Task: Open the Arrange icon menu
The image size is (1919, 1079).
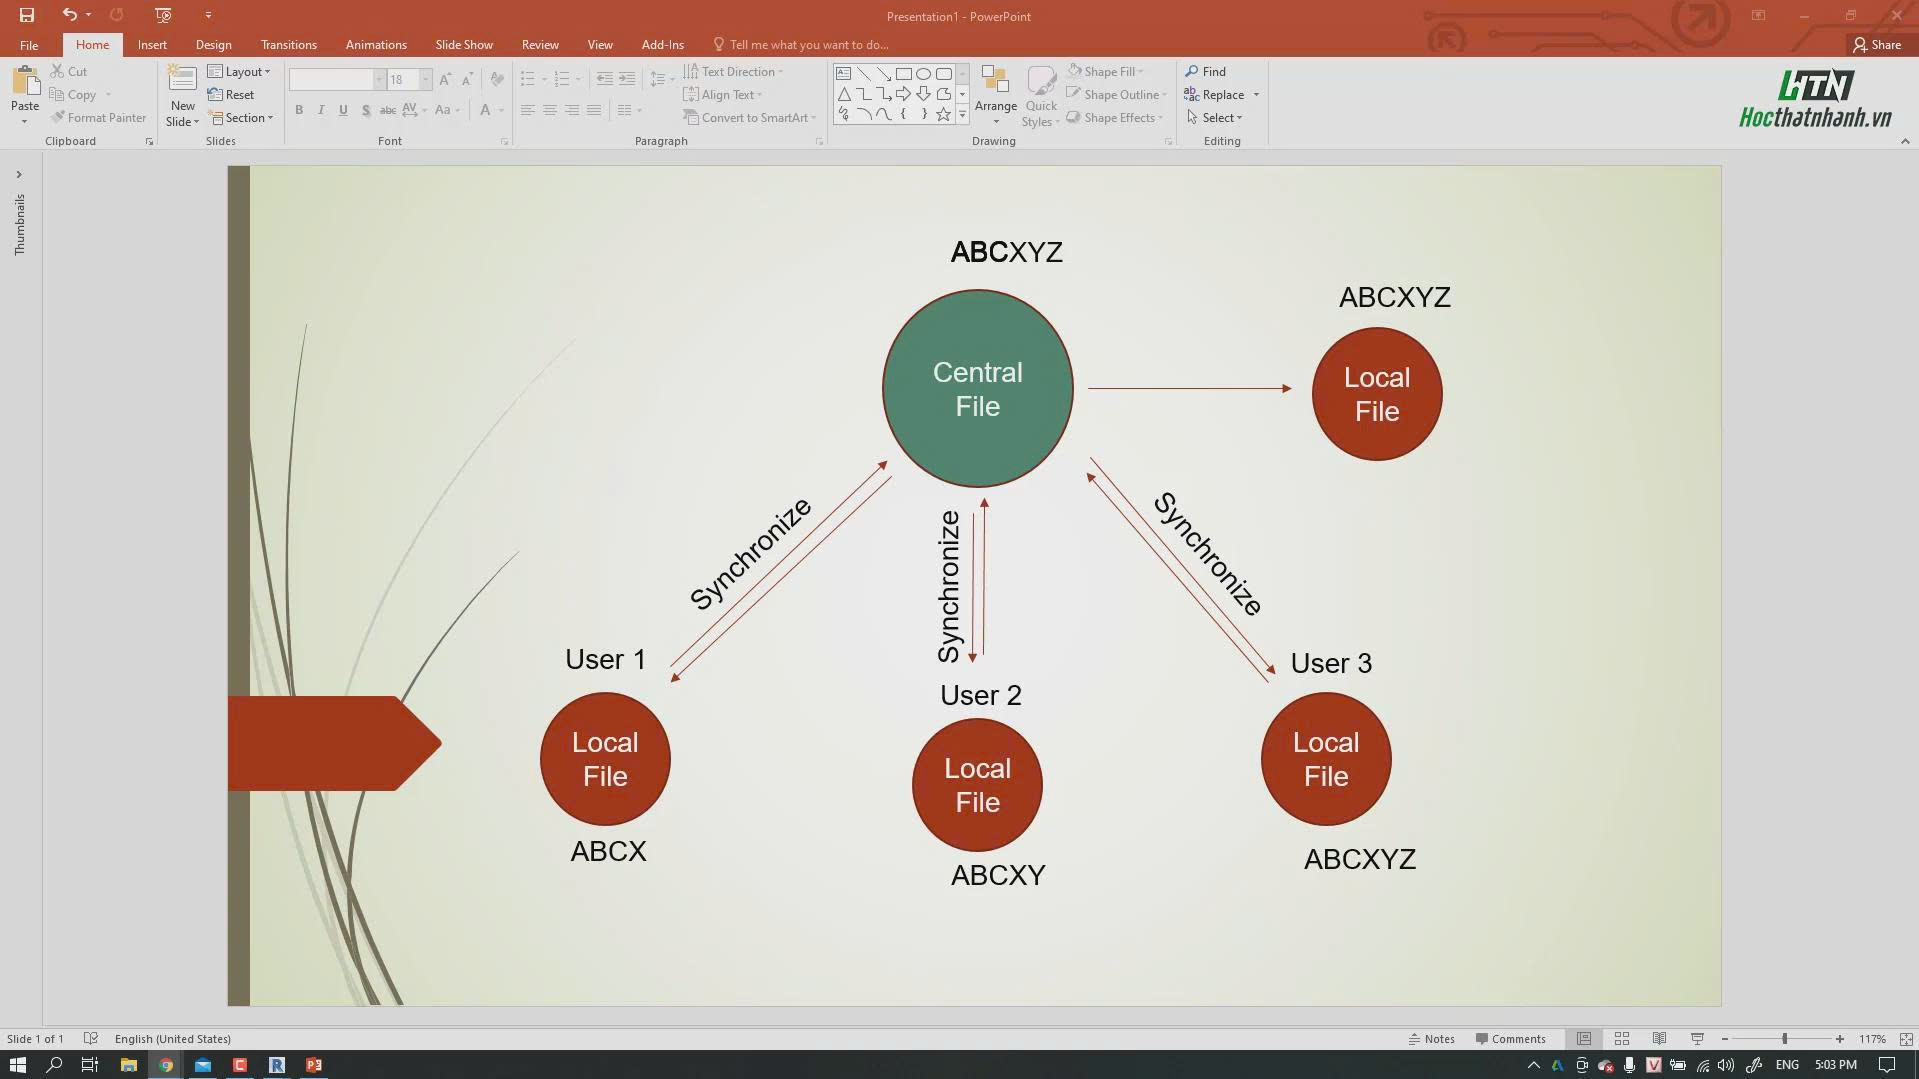Action: [x=995, y=95]
